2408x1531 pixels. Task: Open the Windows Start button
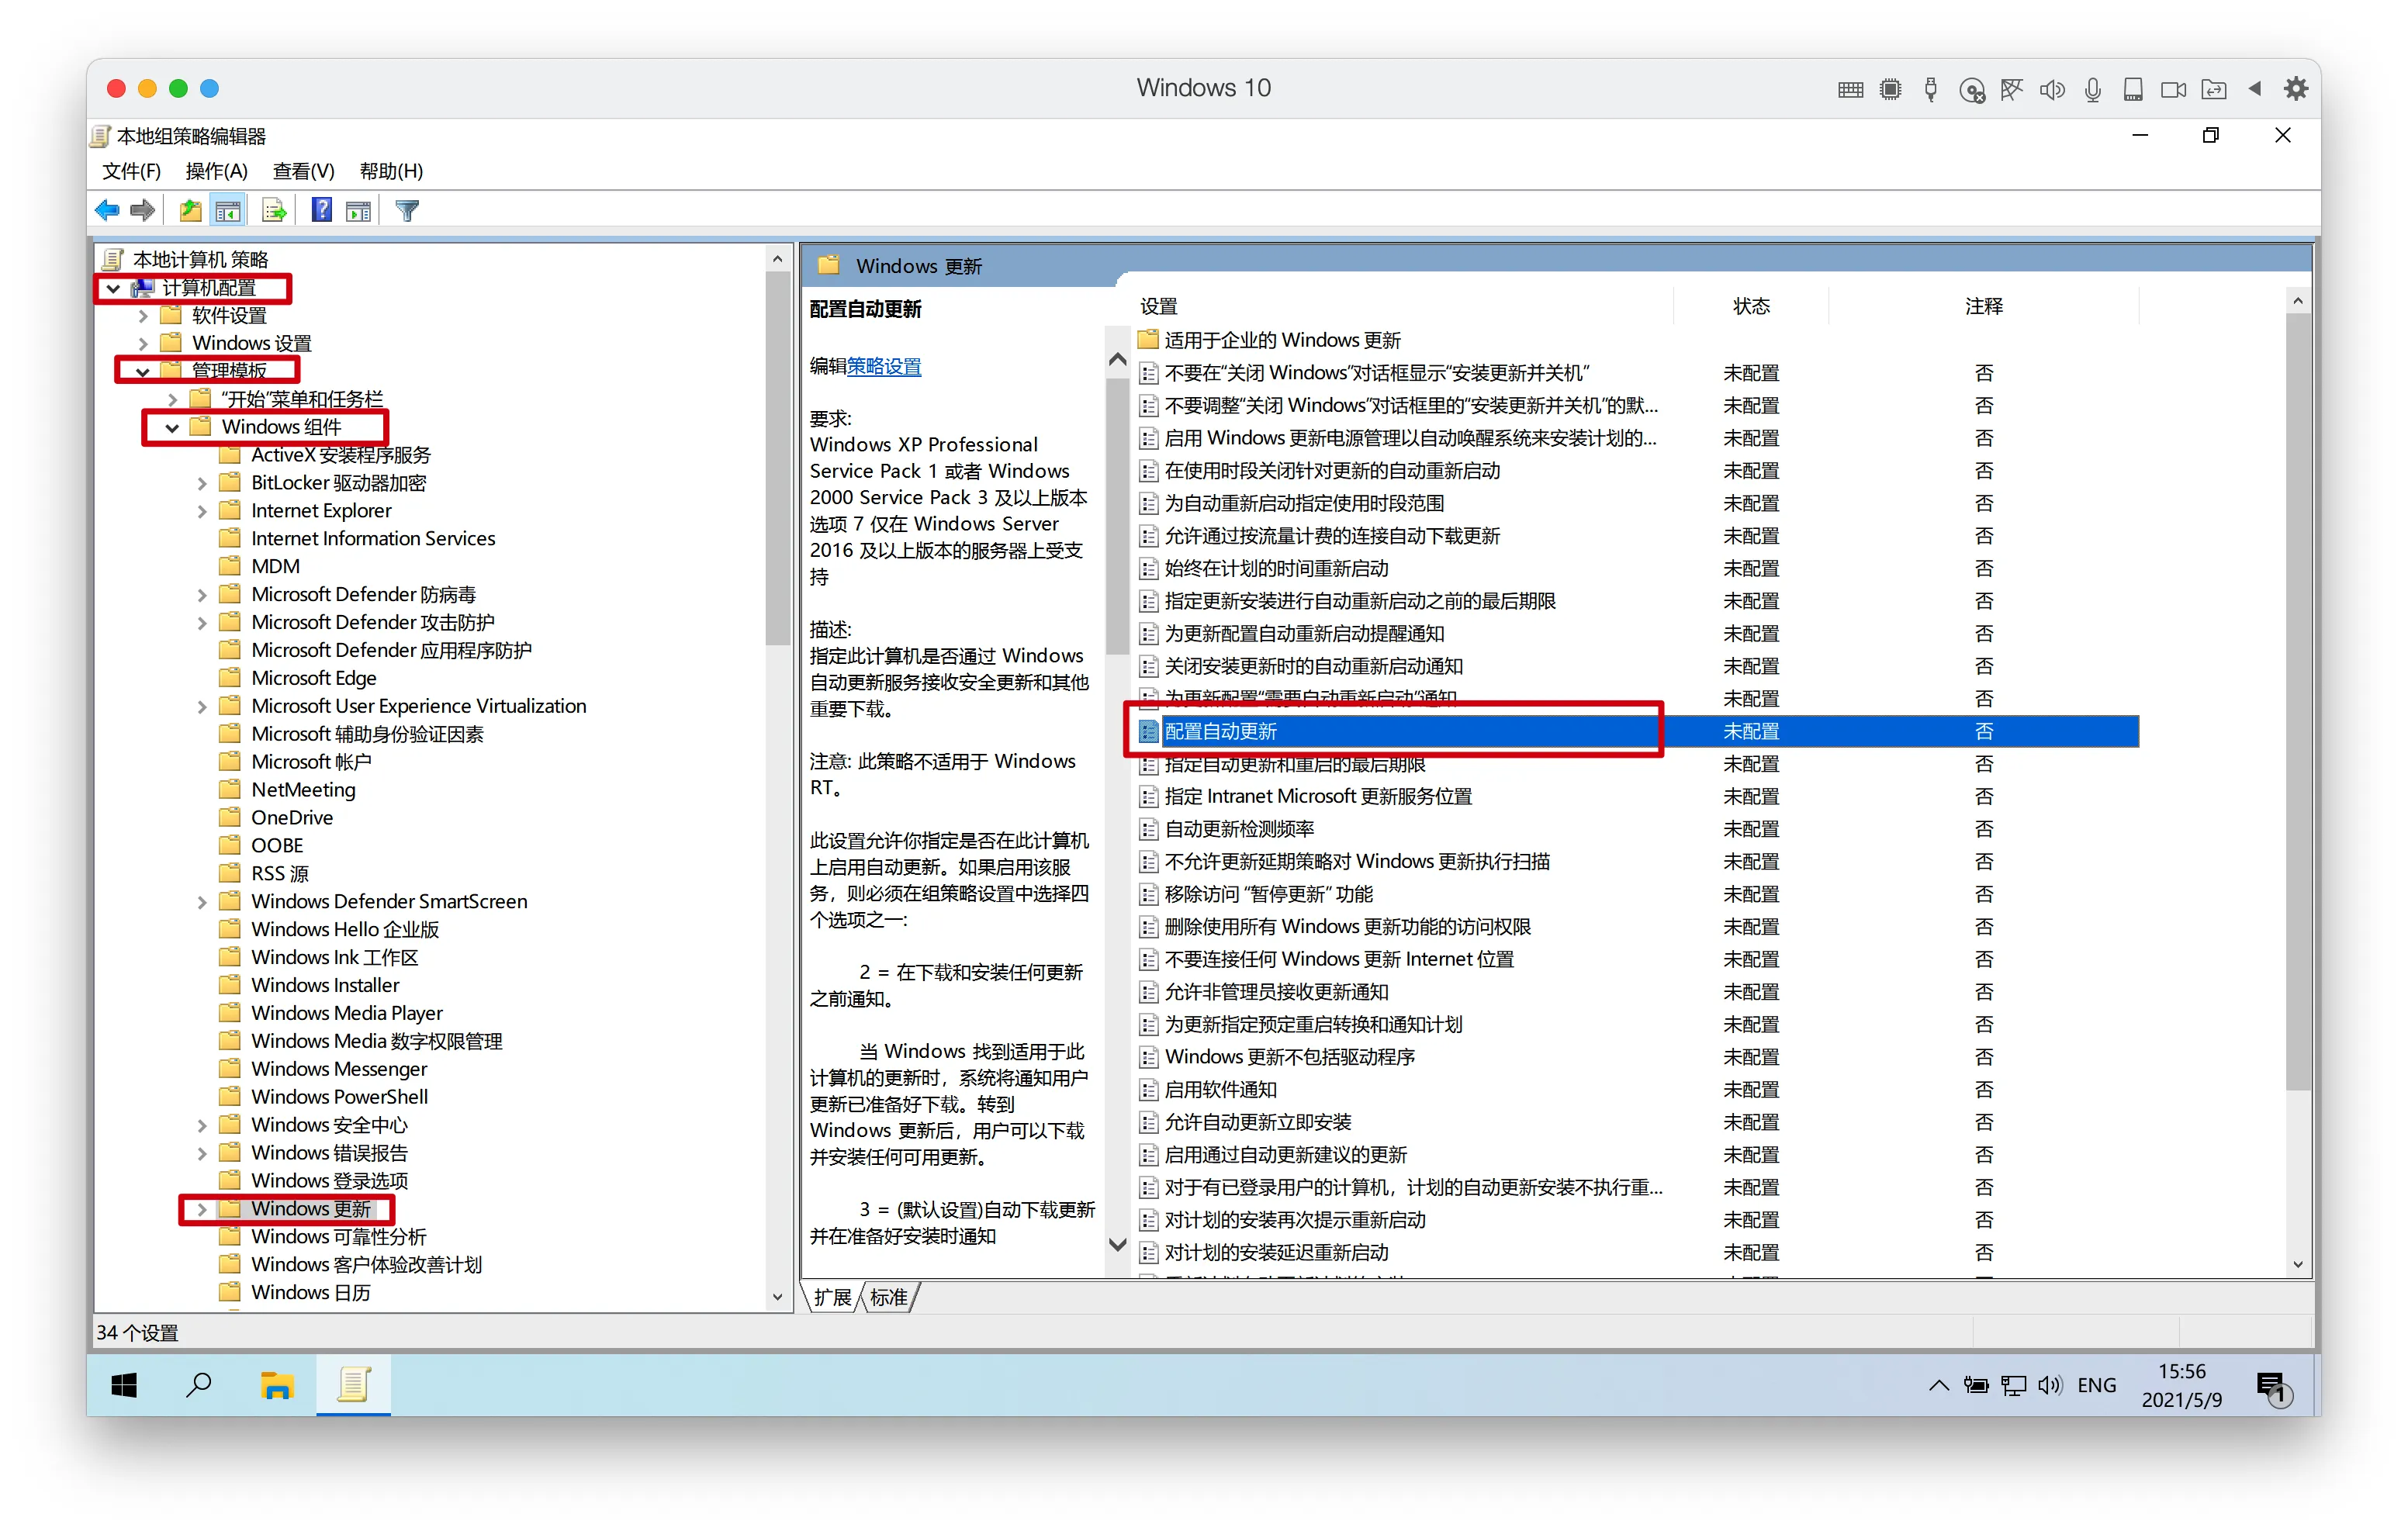coord(124,1385)
